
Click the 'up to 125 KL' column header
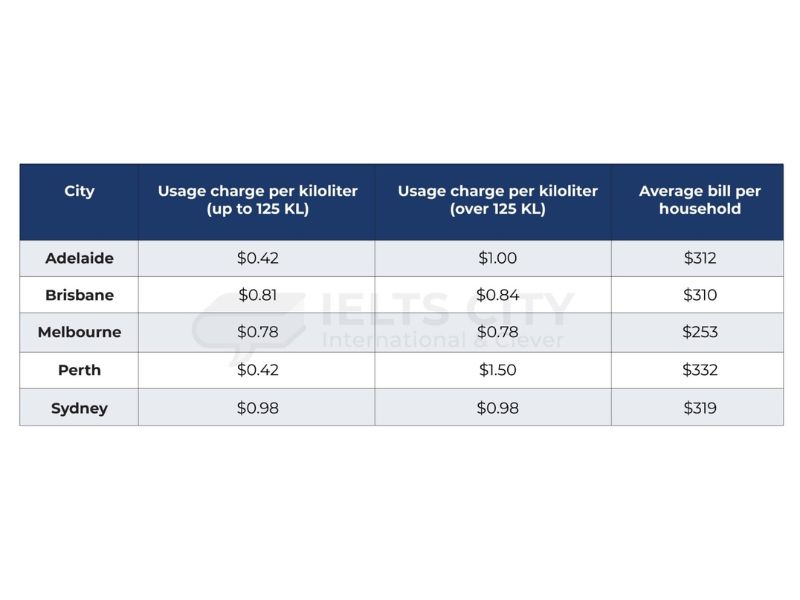tap(257, 202)
